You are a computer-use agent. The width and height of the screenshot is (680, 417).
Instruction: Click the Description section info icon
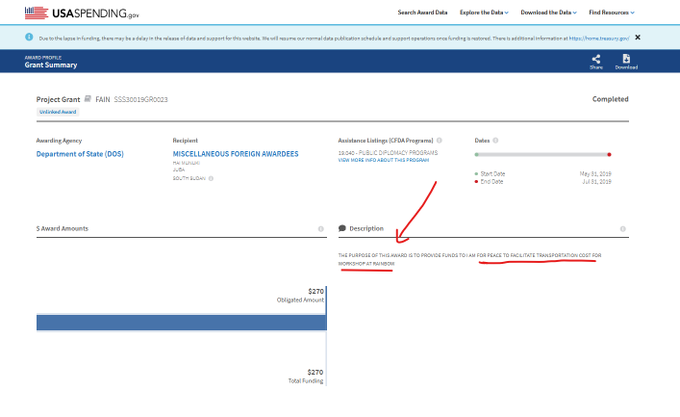tap(622, 228)
